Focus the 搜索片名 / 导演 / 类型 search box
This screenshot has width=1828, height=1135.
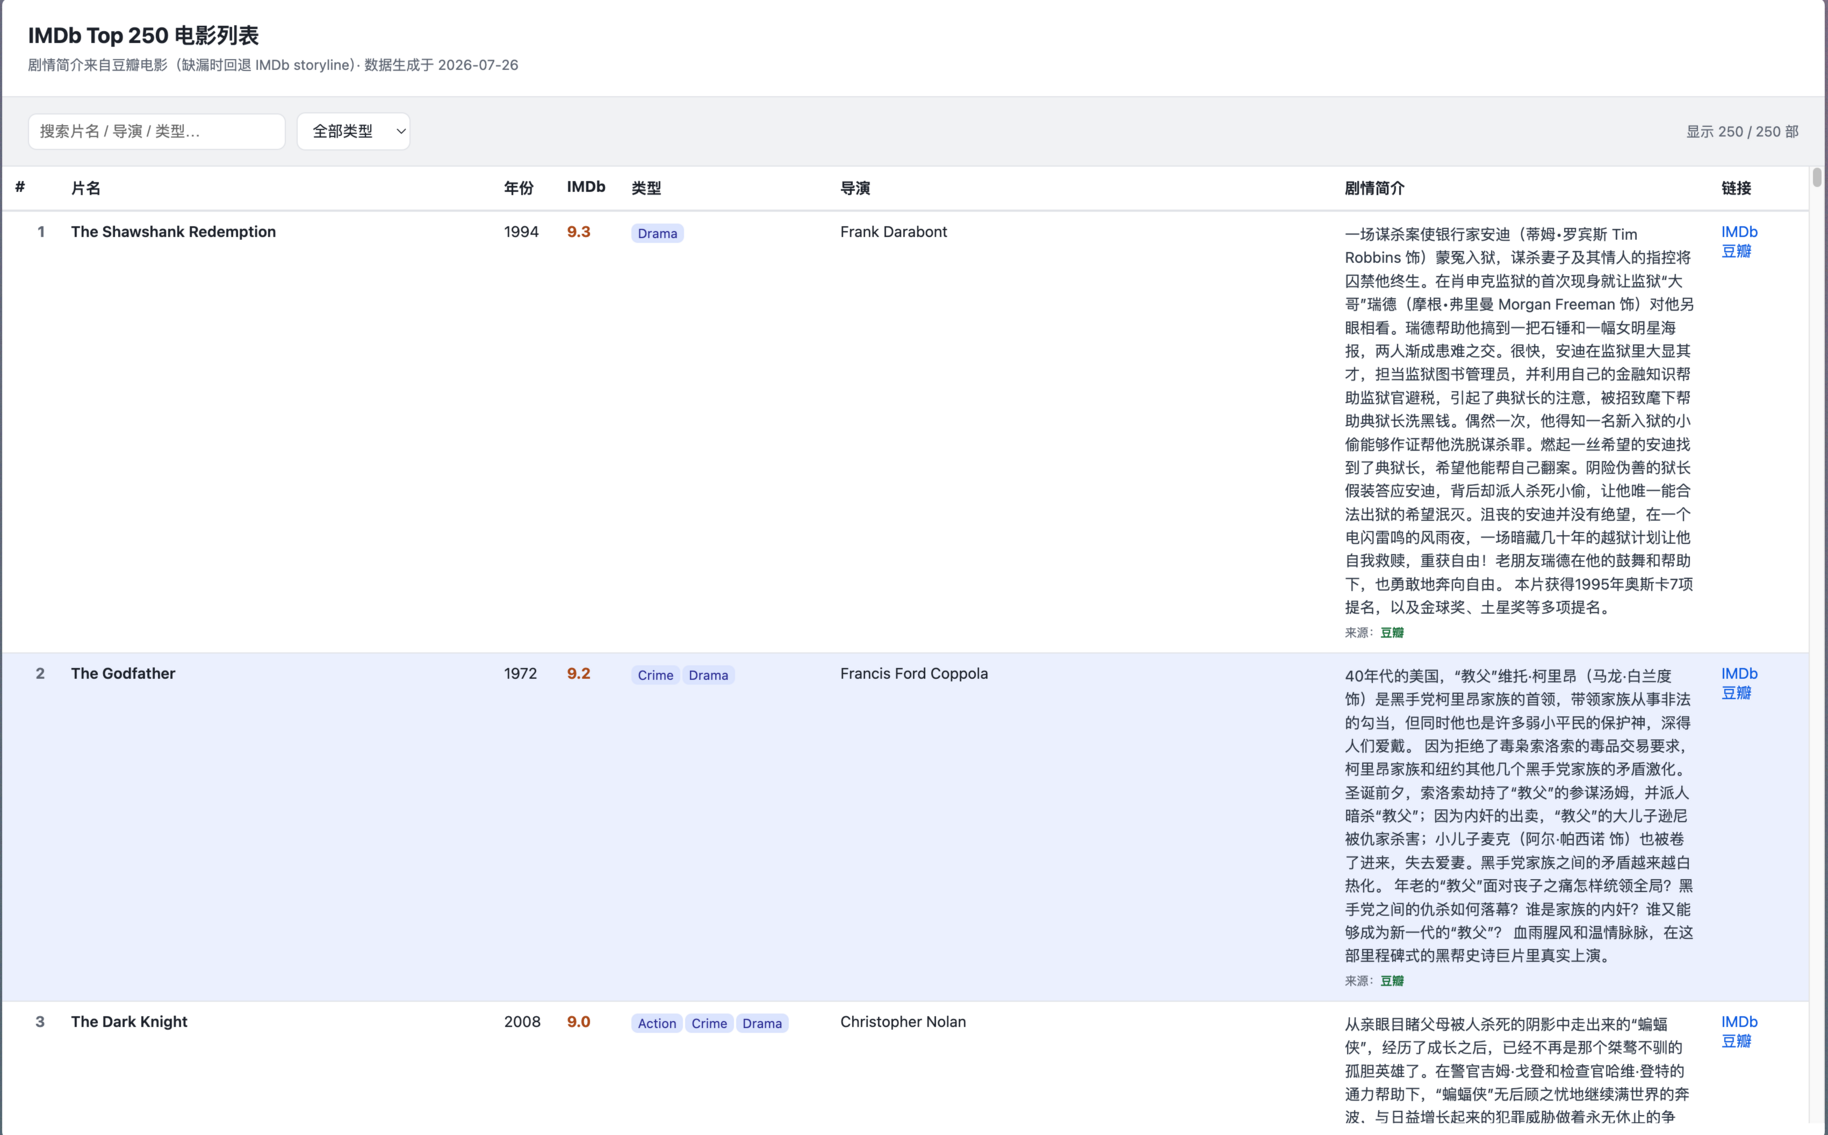tap(157, 131)
